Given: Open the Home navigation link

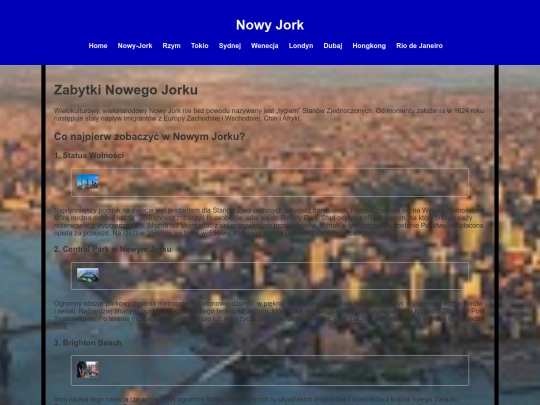Looking at the screenshot, I should [98, 46].
